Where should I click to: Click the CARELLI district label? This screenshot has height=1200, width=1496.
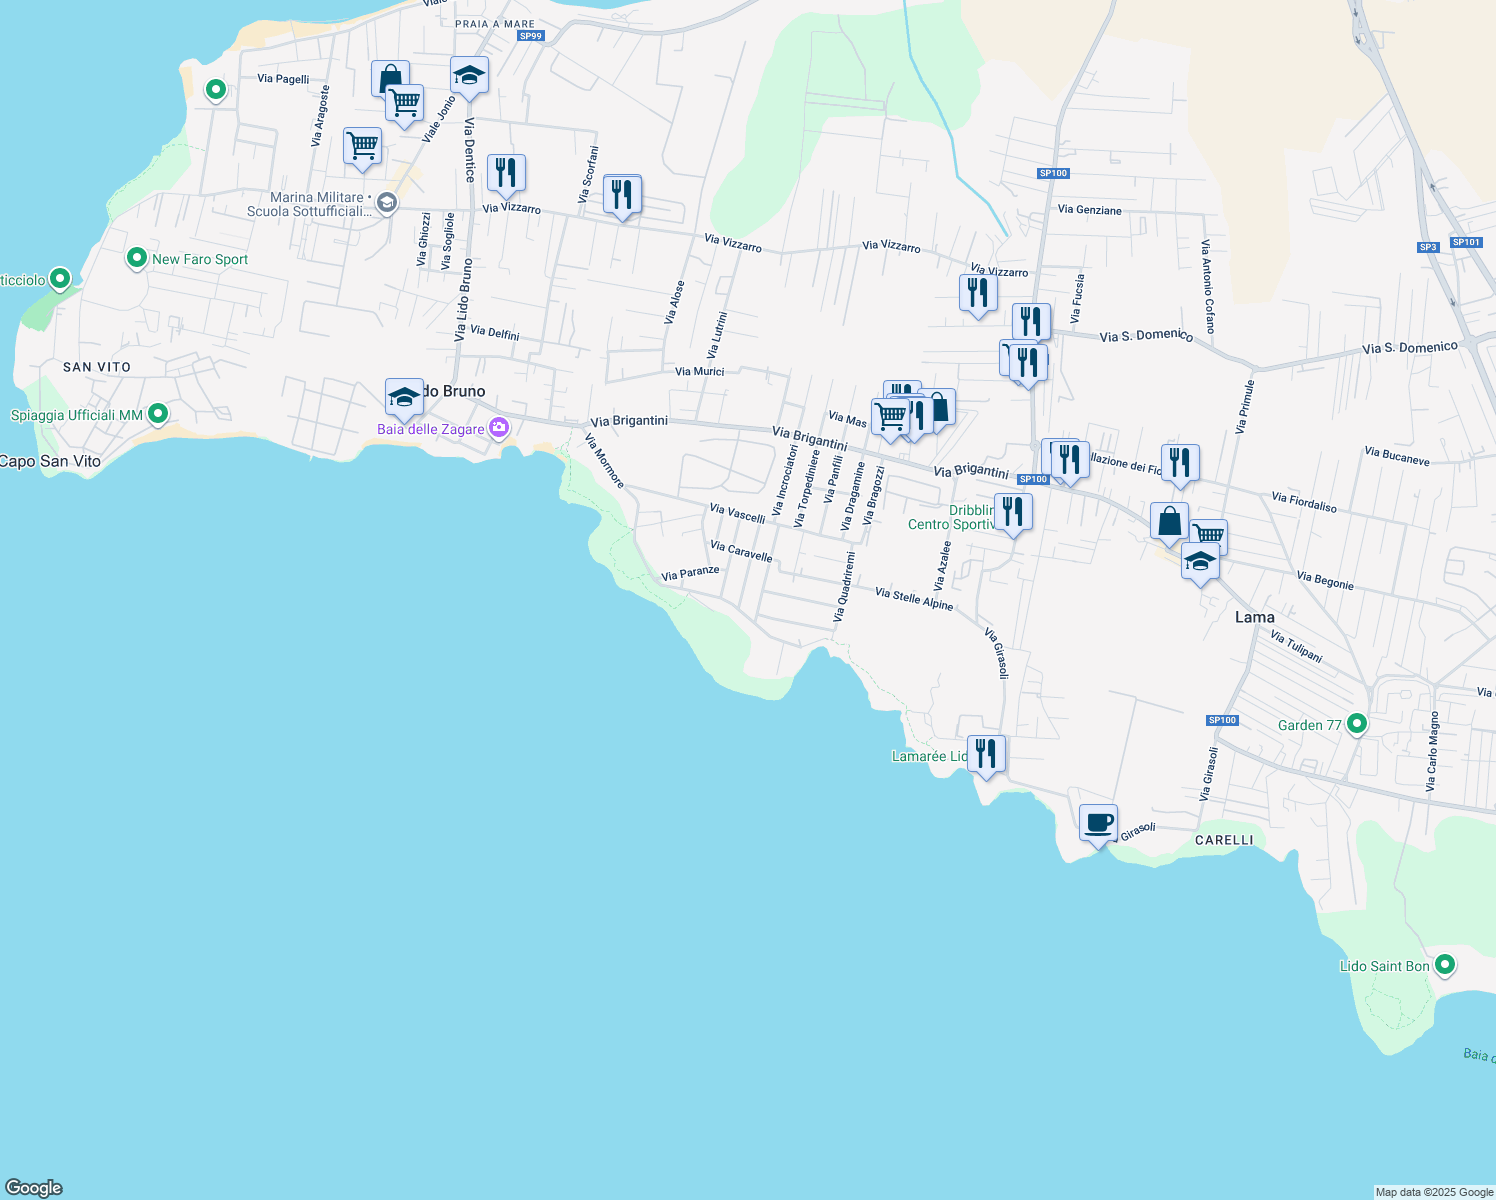pyautogui.click(x=1224, y=840)
